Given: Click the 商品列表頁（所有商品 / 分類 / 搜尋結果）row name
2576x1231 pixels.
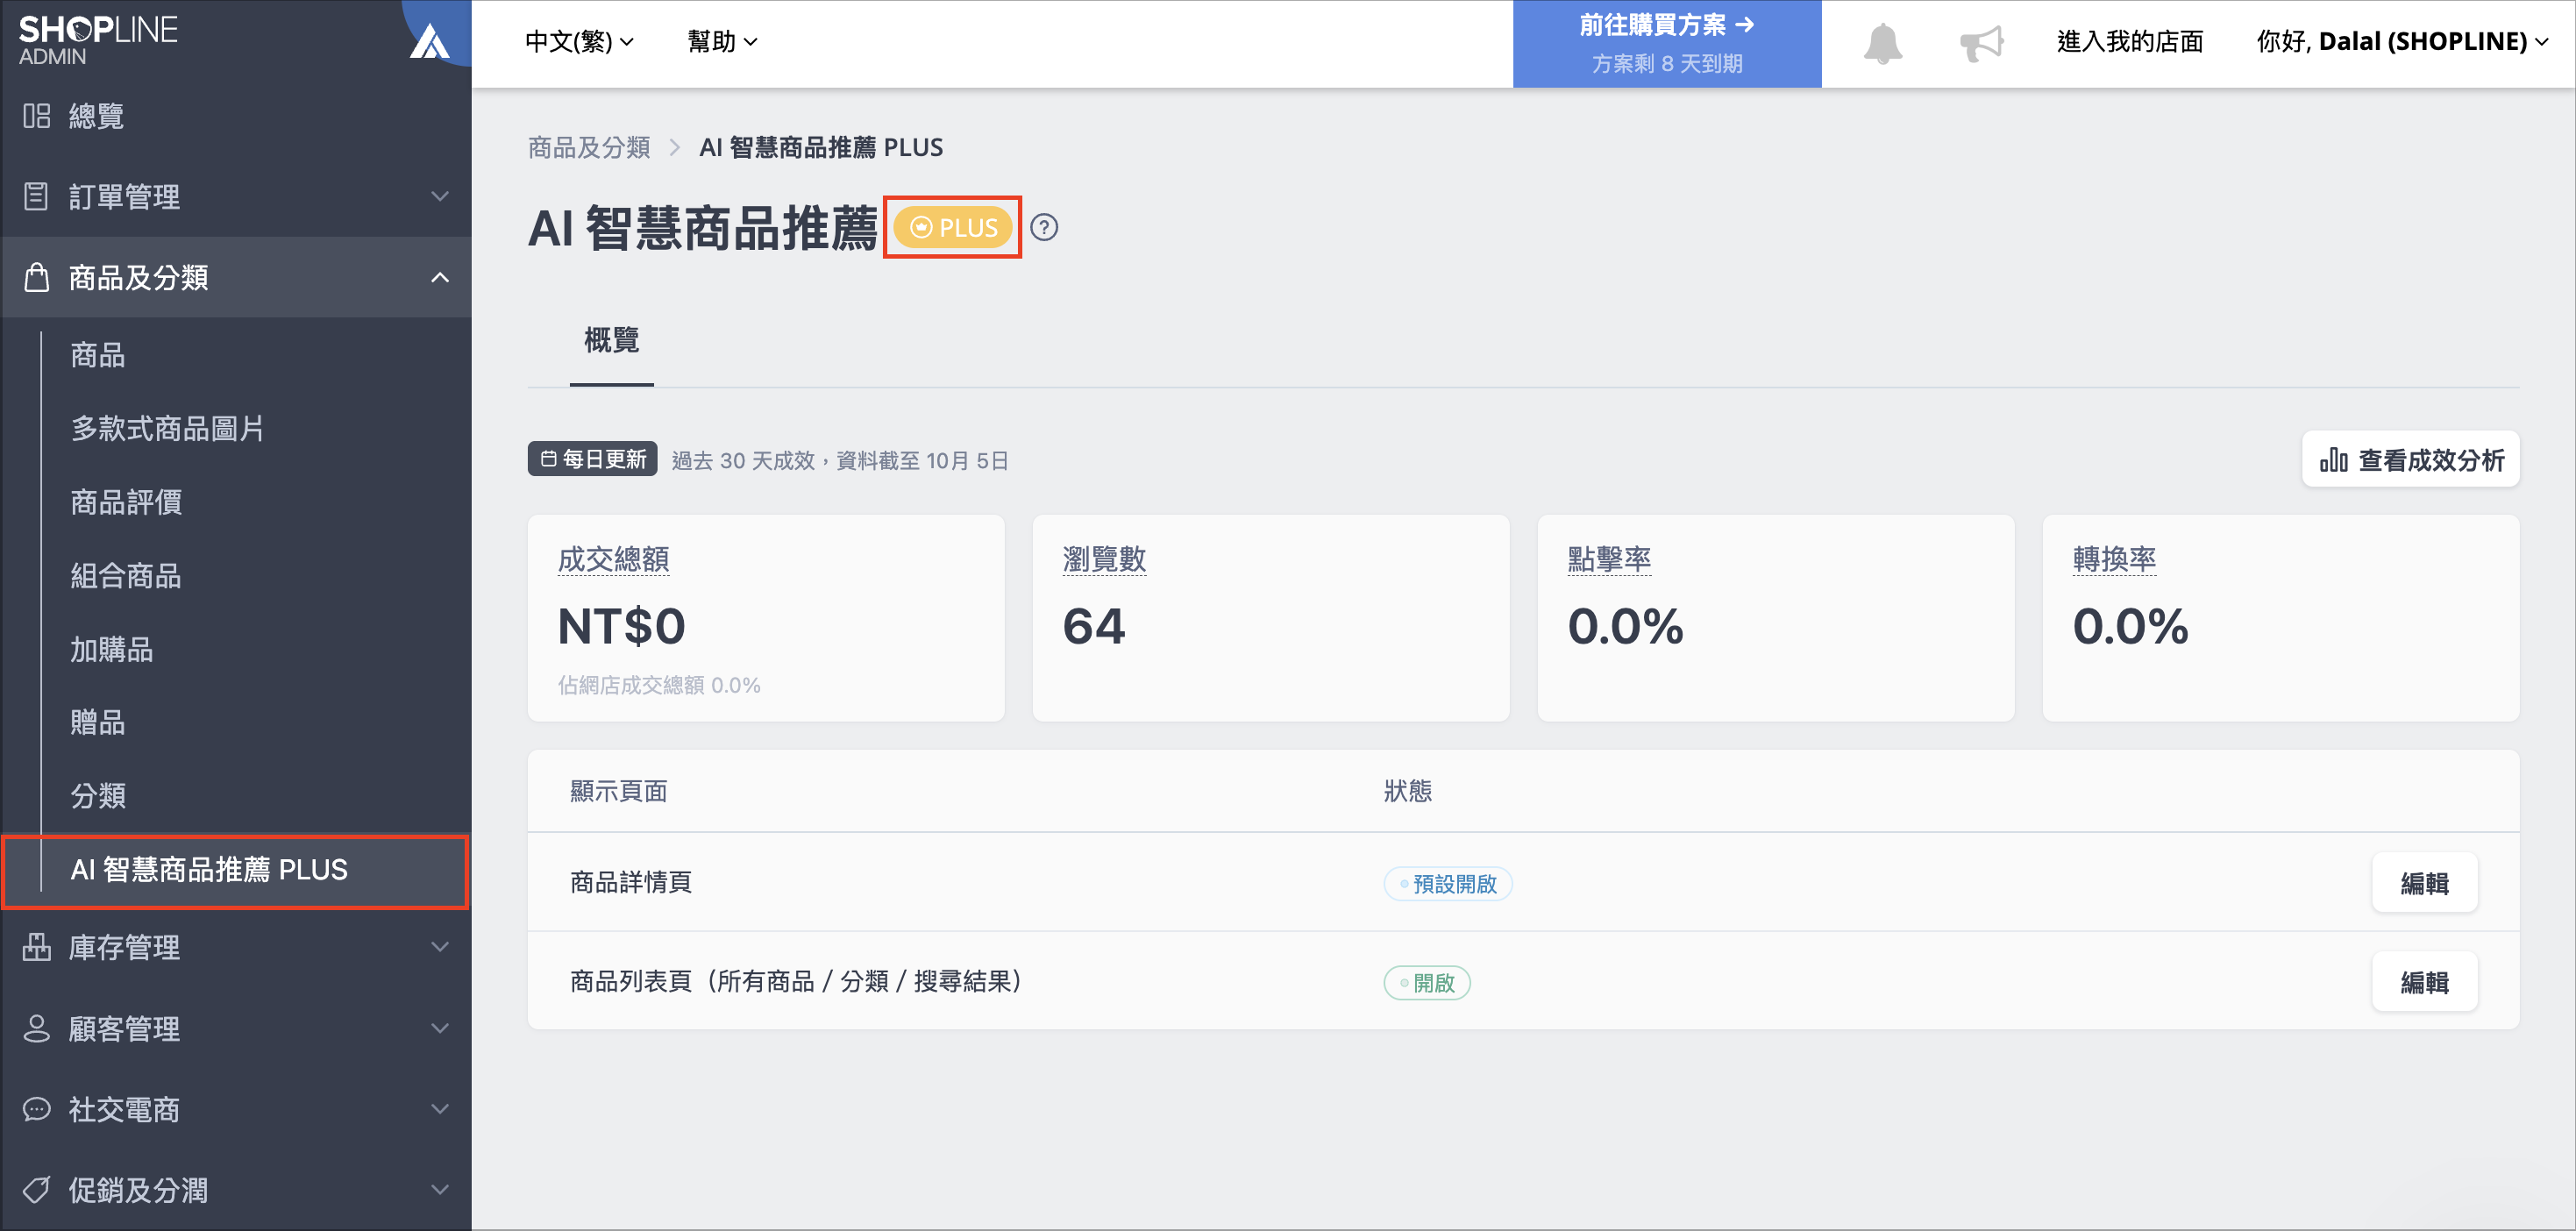Looking at the screenshot, I should click(x=796, y=981).
